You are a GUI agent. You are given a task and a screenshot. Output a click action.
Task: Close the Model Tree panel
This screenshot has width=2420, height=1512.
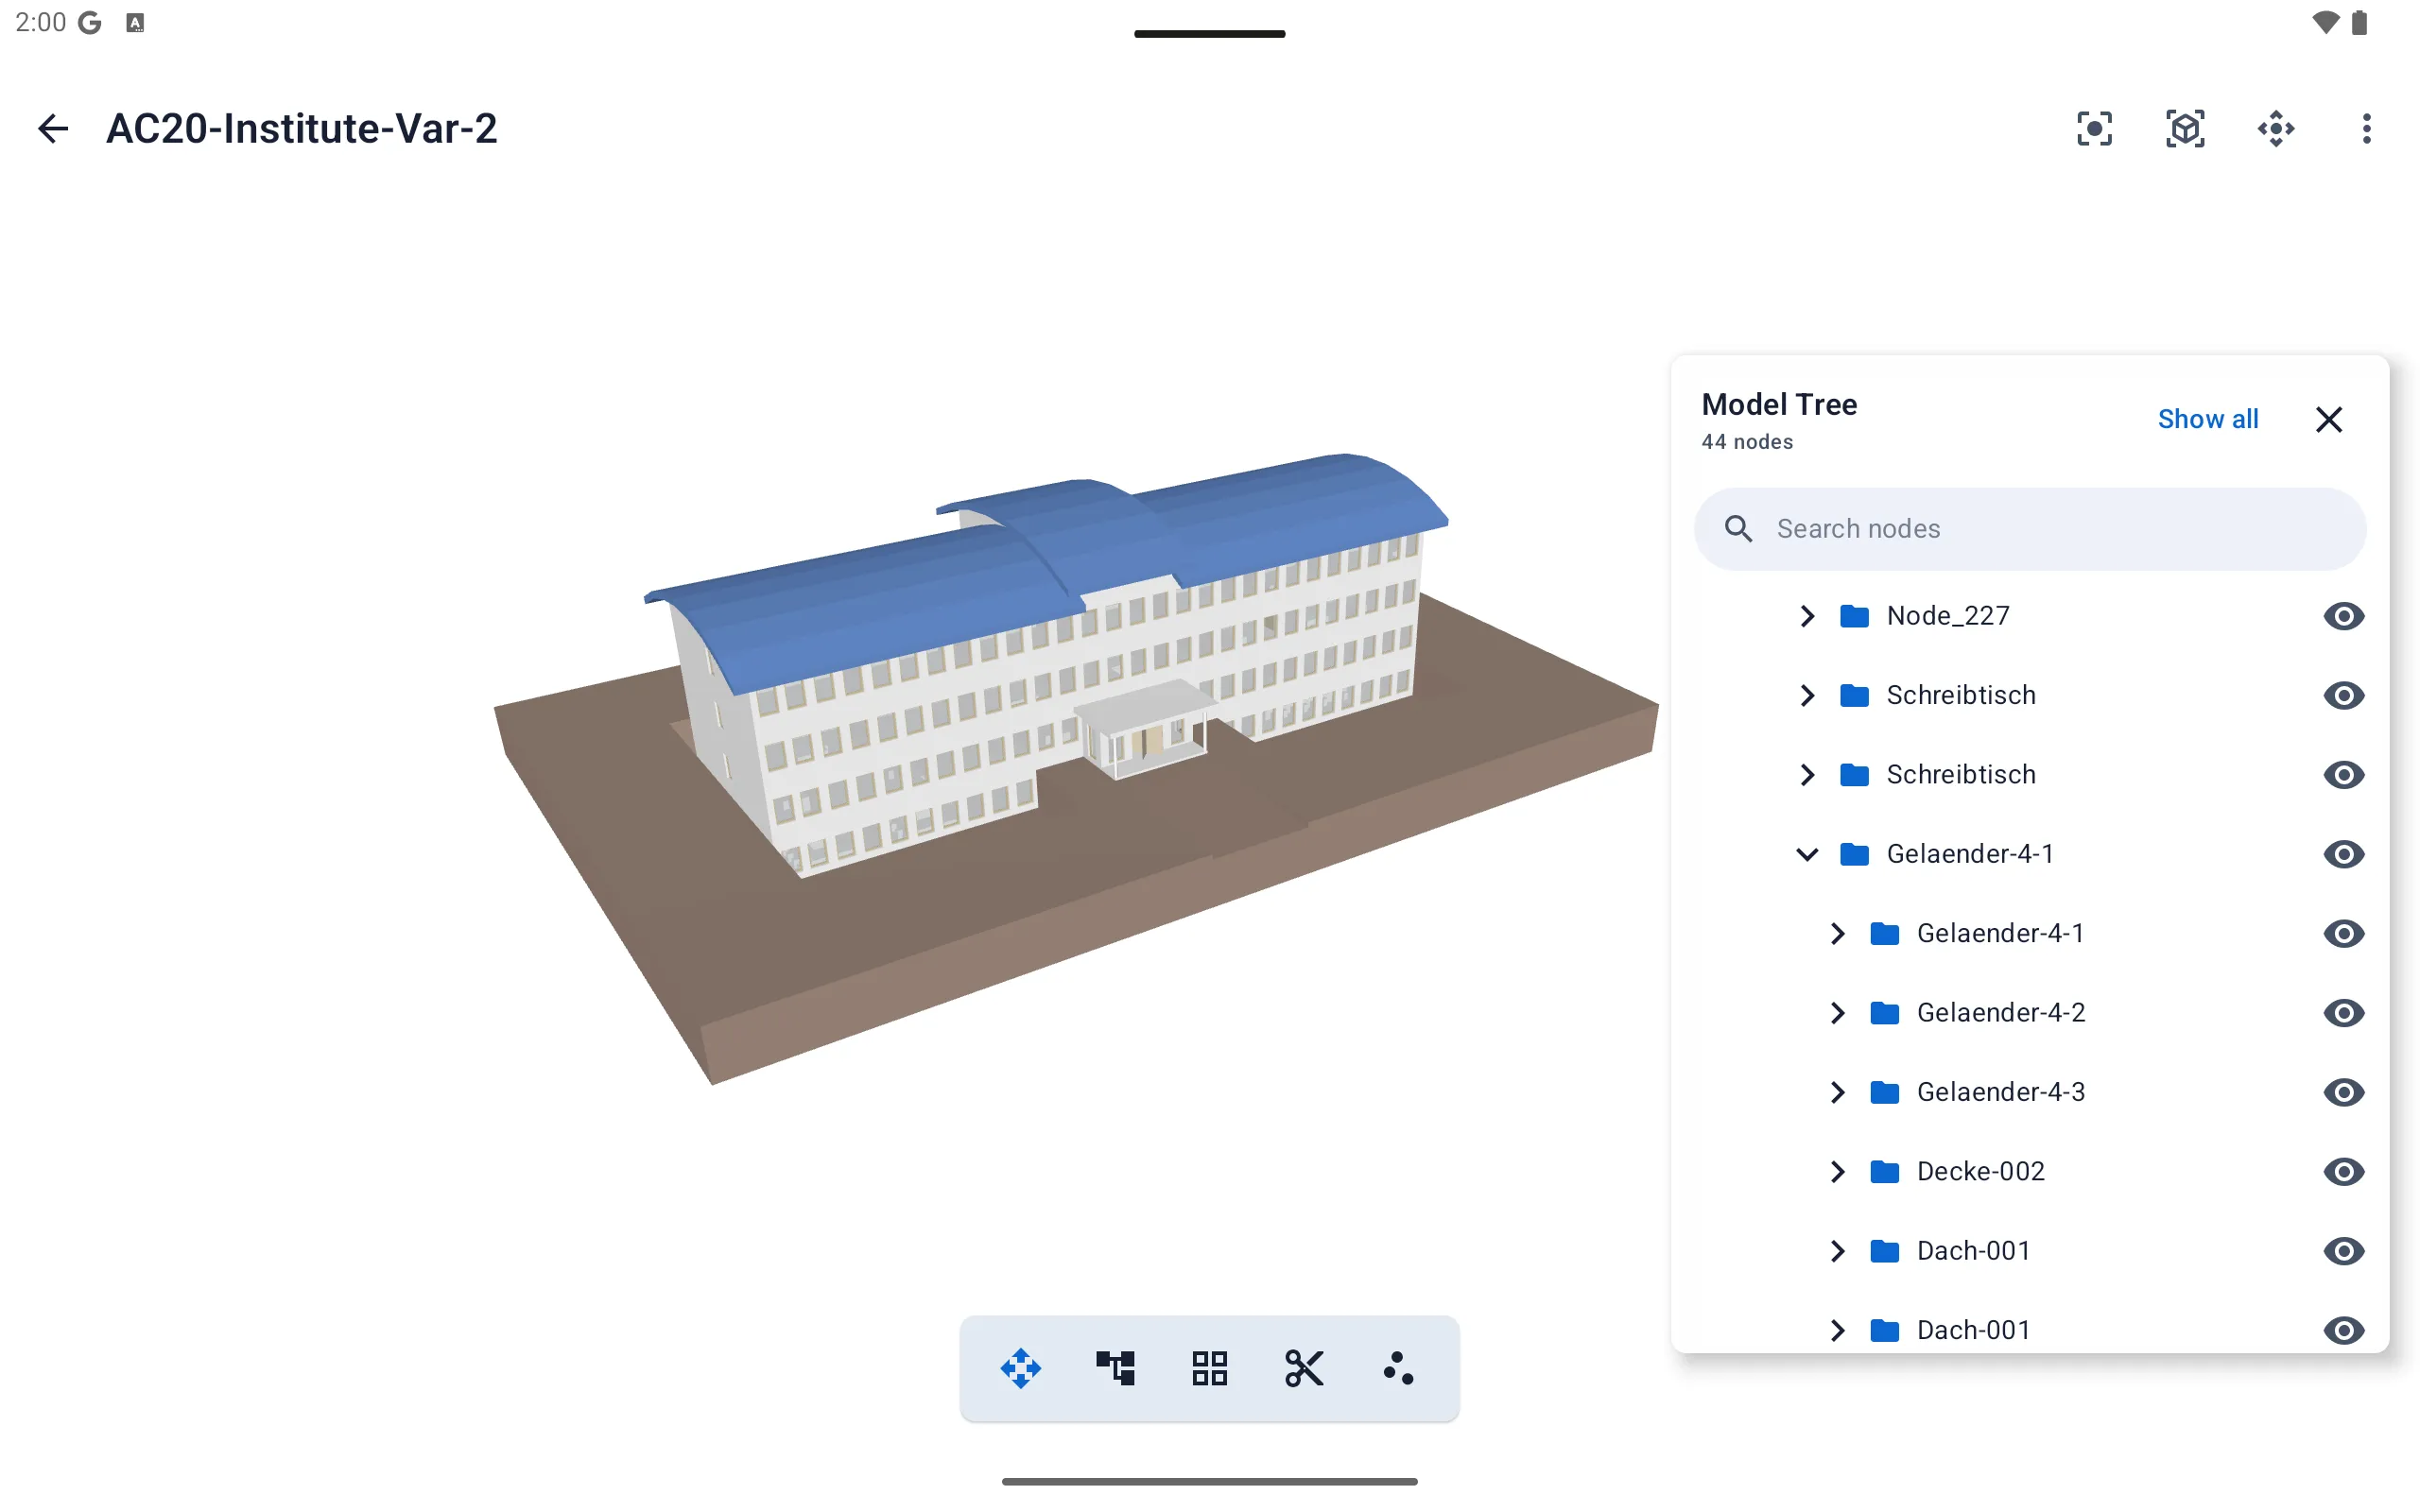[2329, 419]
